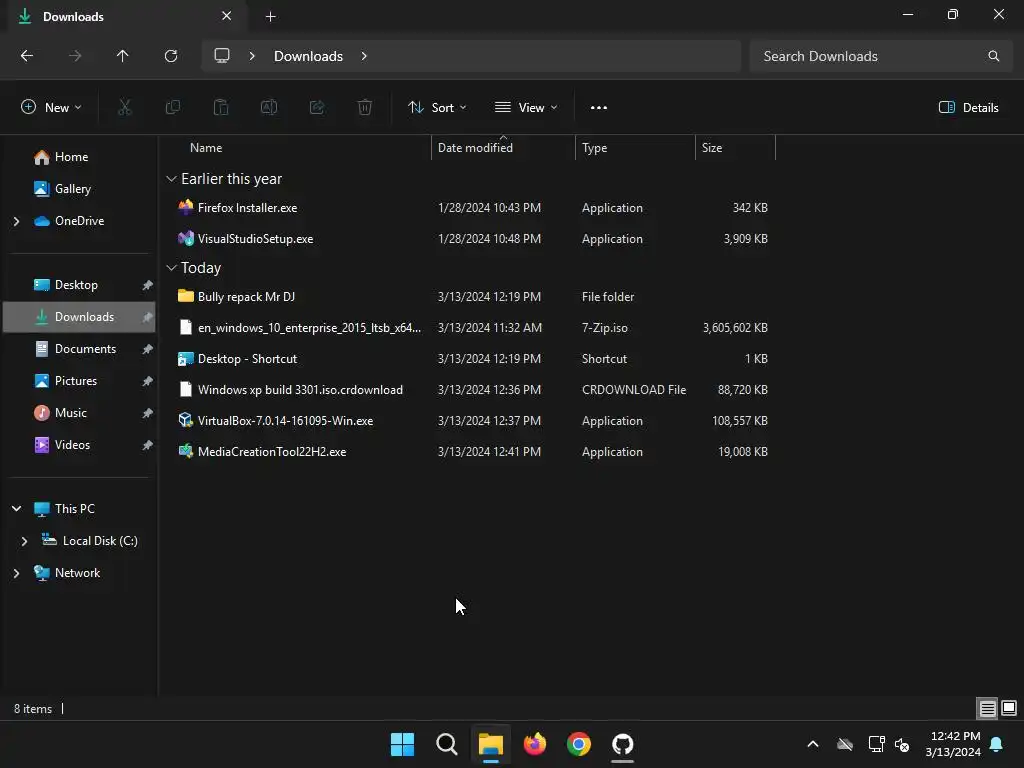
Task: Open the See more ellipsis menu
Action: (x=599, y=108)
